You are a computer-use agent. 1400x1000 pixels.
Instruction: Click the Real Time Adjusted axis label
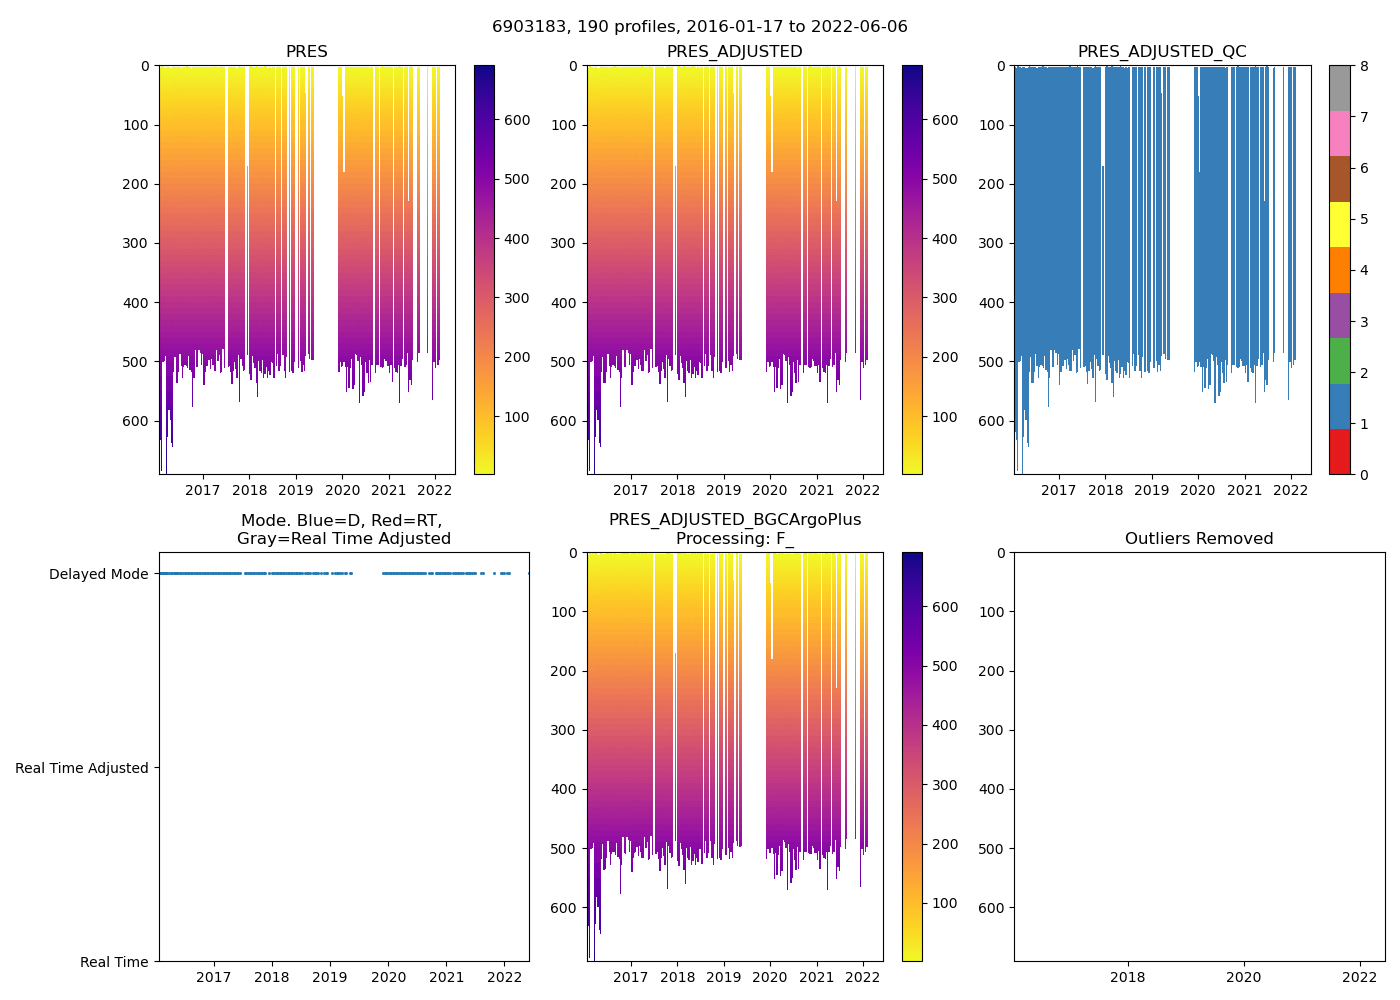tap(82, 768)
